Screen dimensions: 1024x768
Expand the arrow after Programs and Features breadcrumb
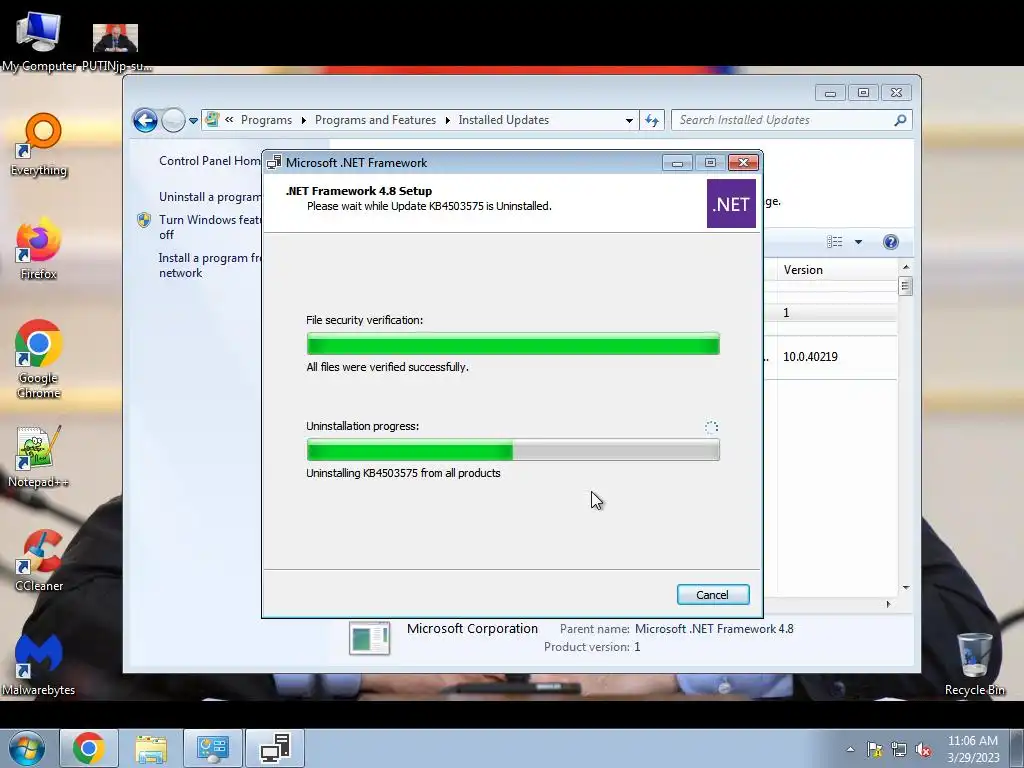[x=447, y=121]
